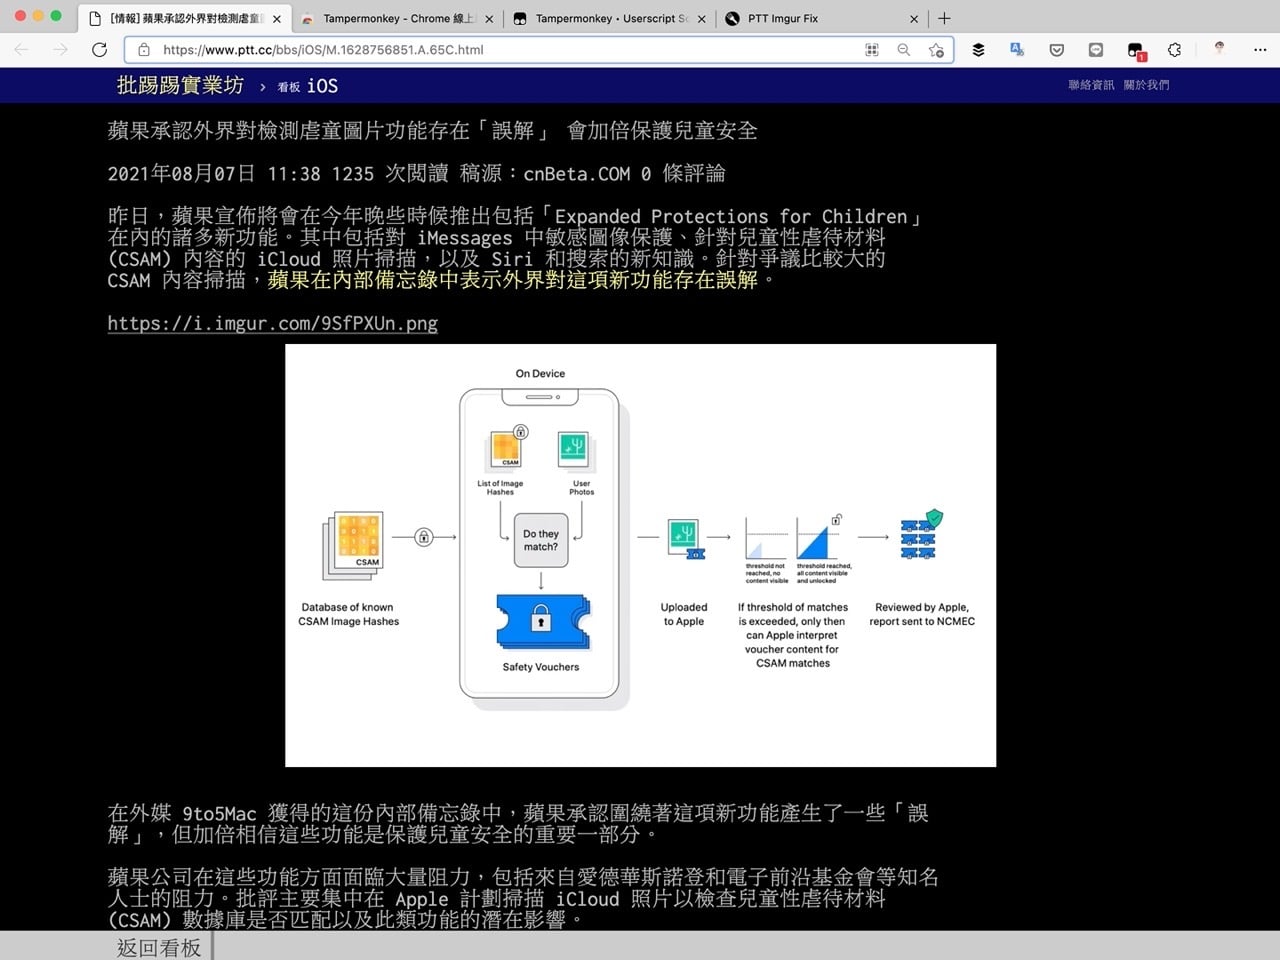Click the macOS red close window button

[20, 16]
